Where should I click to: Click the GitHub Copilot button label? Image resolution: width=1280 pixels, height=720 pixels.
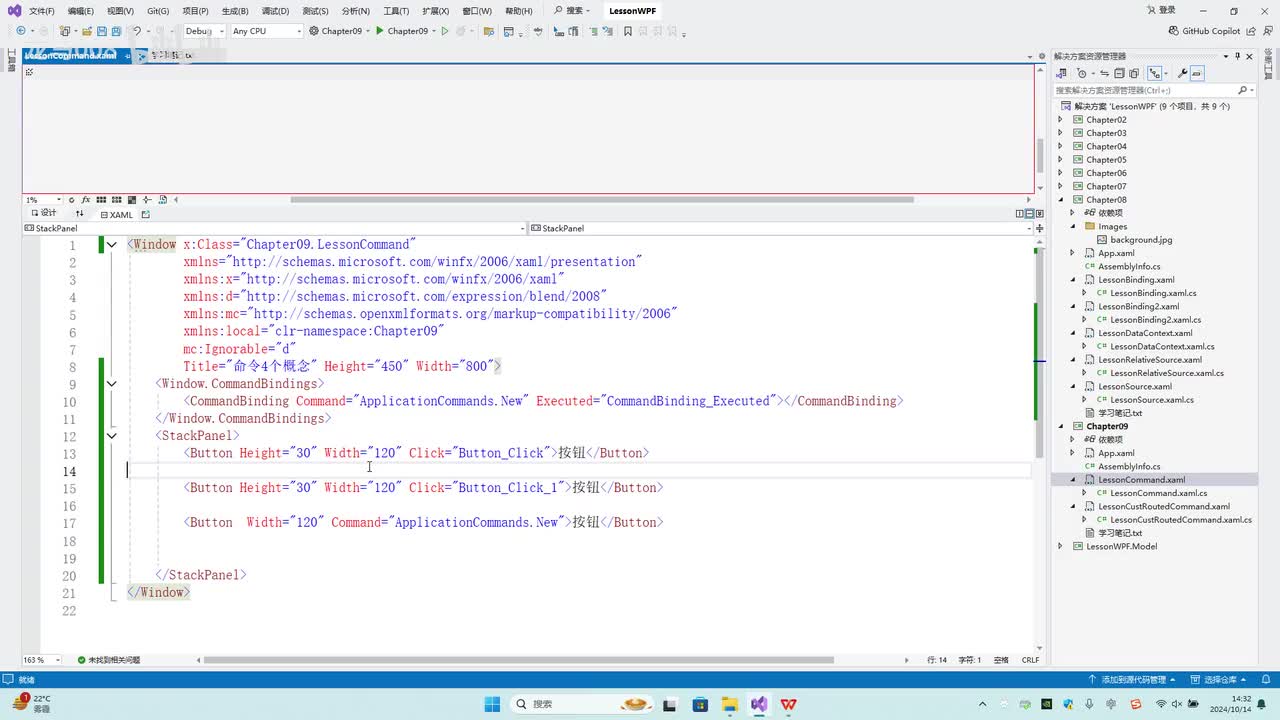click(1211, 31)
